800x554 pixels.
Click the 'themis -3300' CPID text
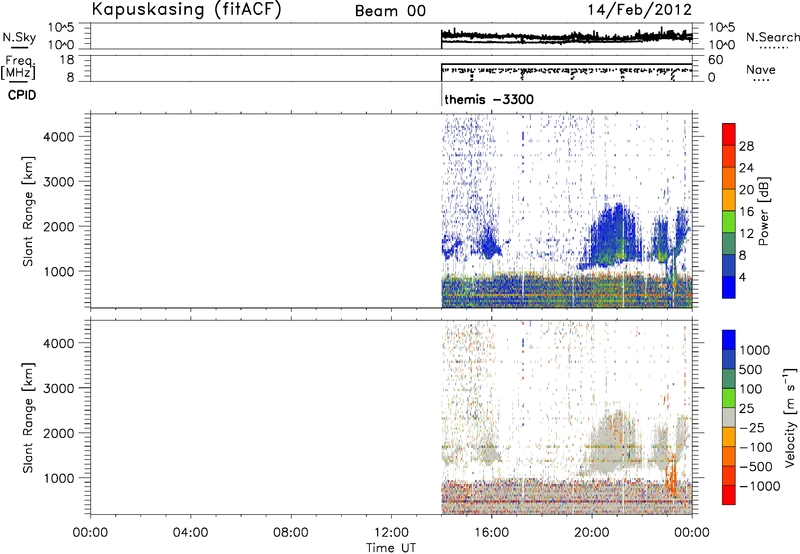[489, 99]
